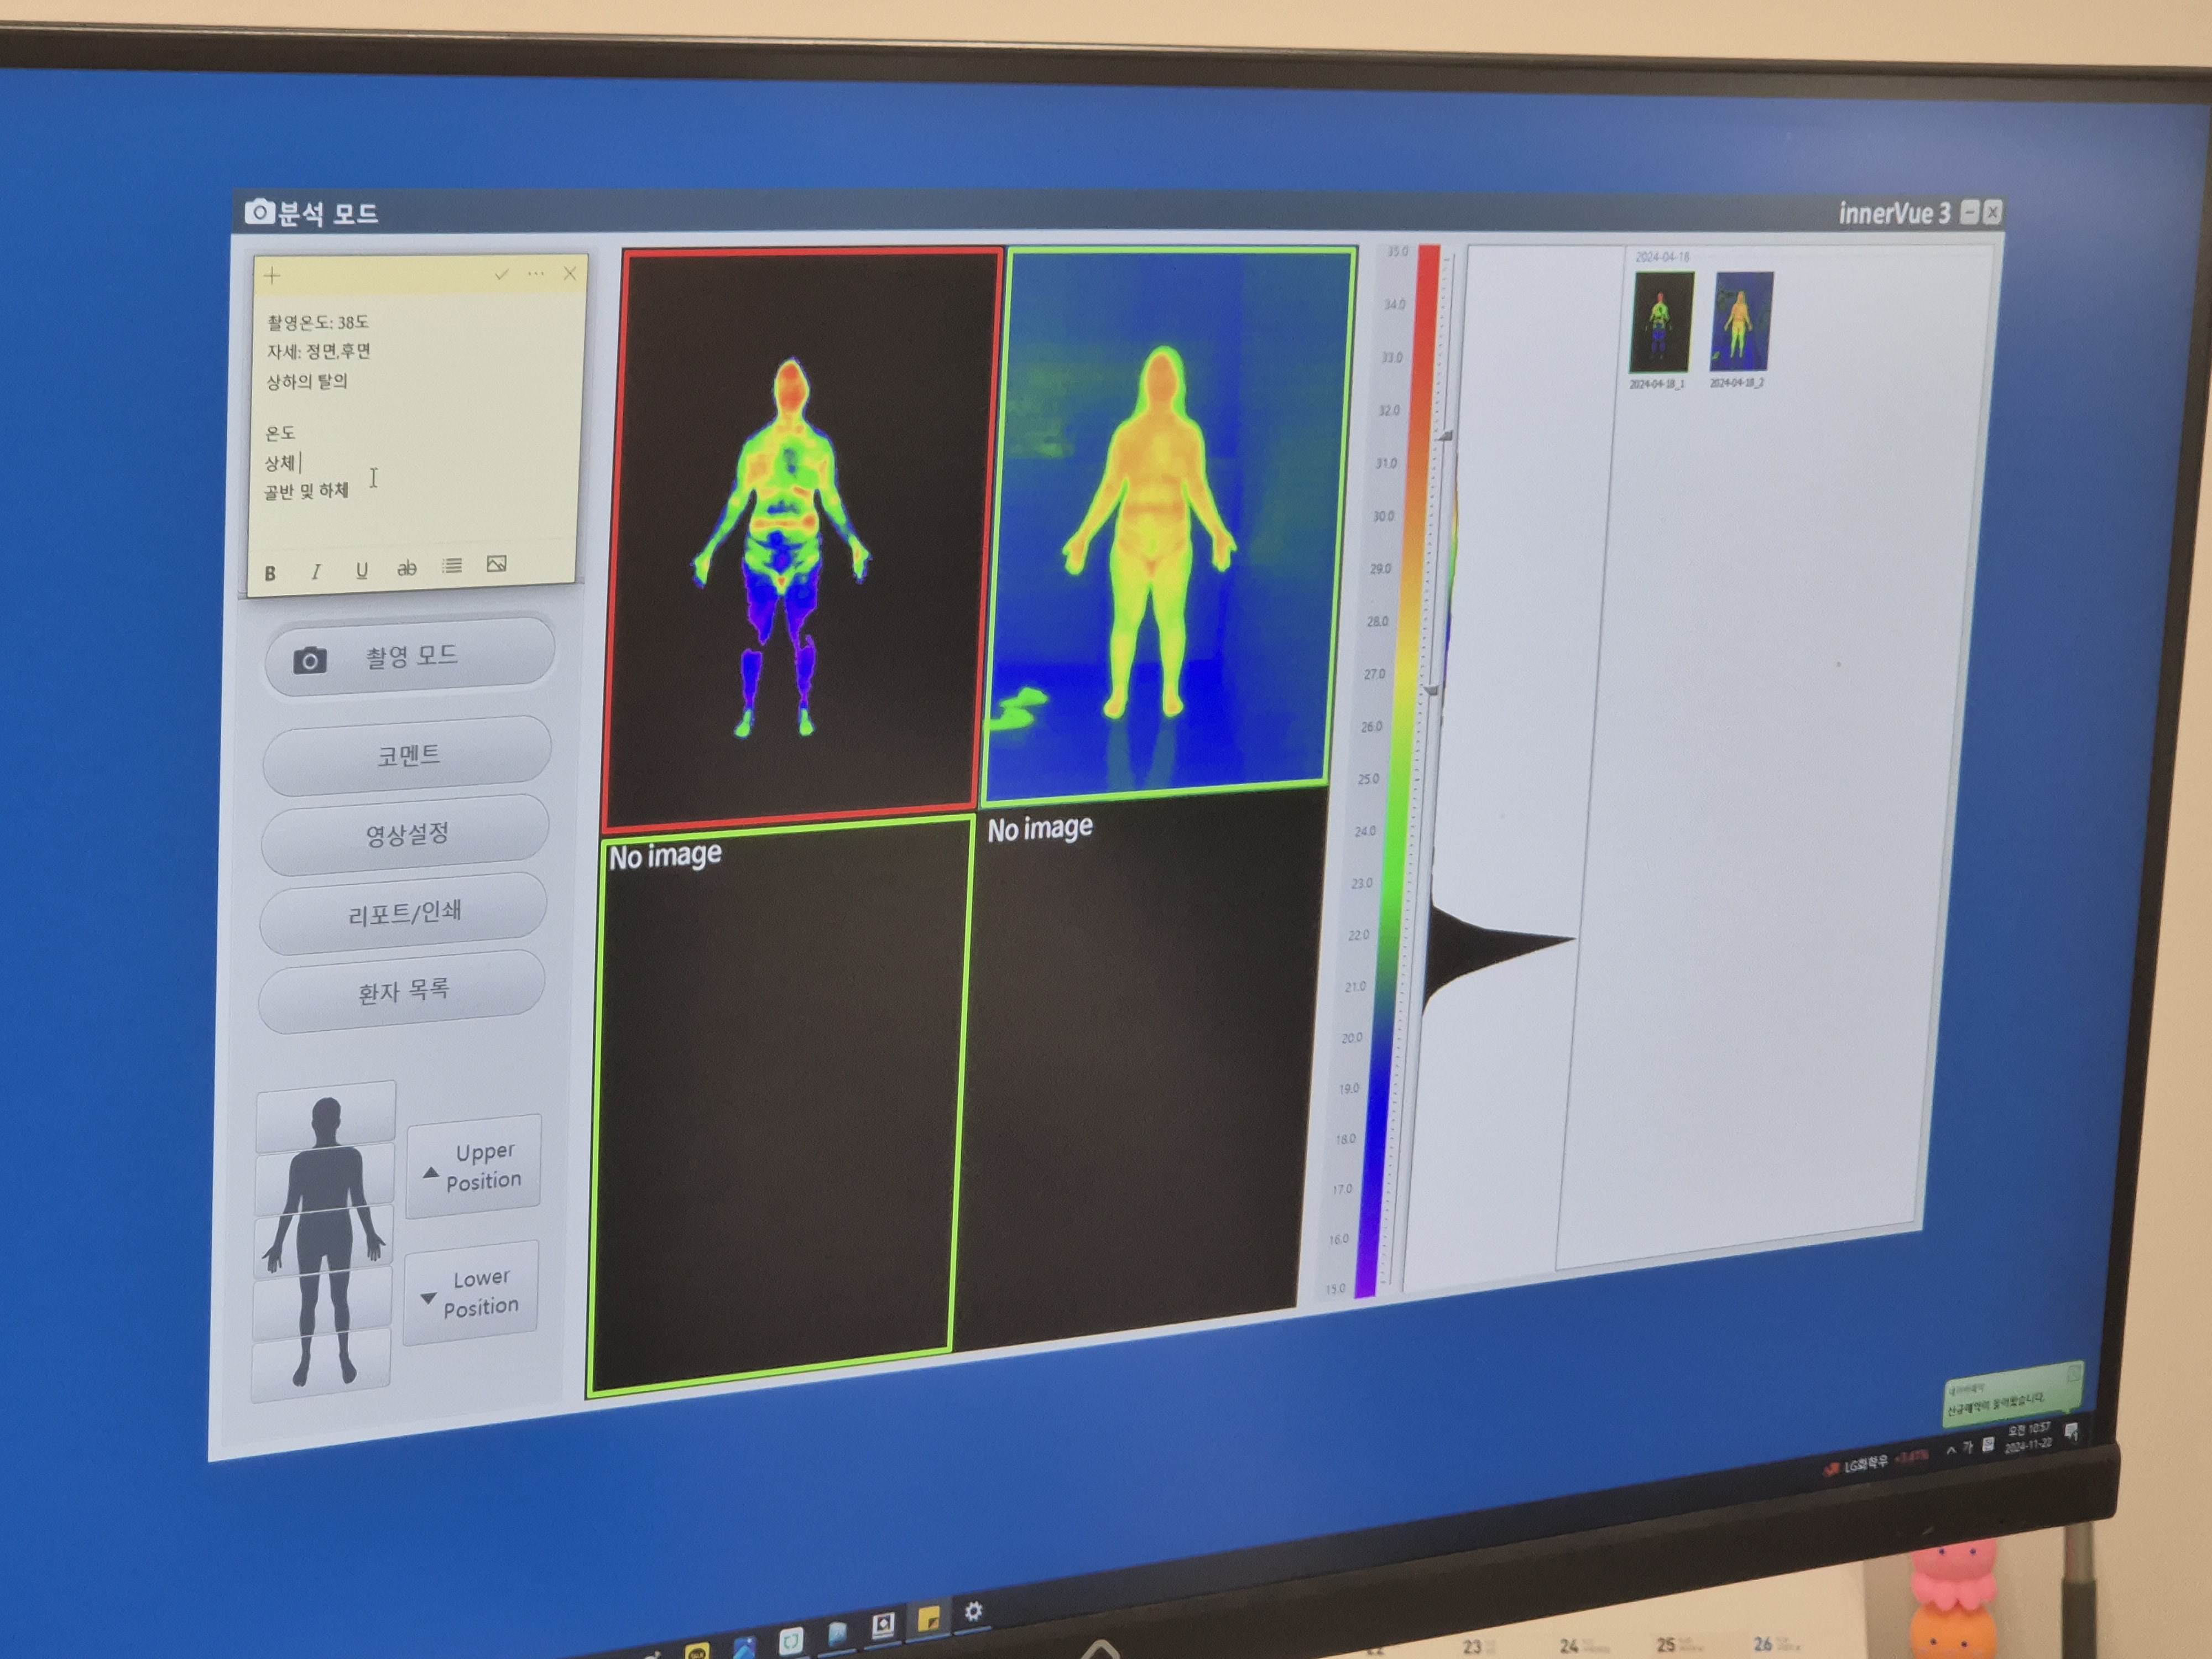The image size is (2212, 1659).
Task: Open 환자 목록 patient list
Action: [x=403, y=991]
